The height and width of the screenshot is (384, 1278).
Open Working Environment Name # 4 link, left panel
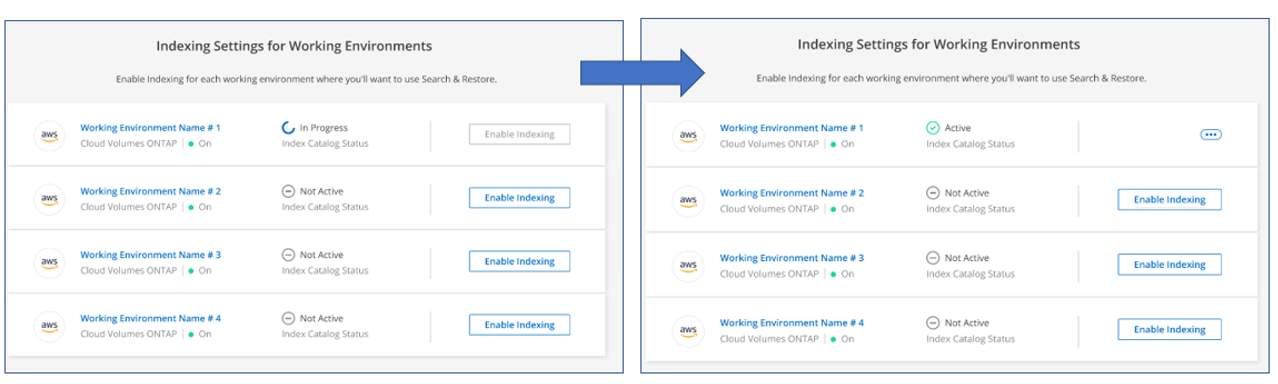tap(150, 318)
